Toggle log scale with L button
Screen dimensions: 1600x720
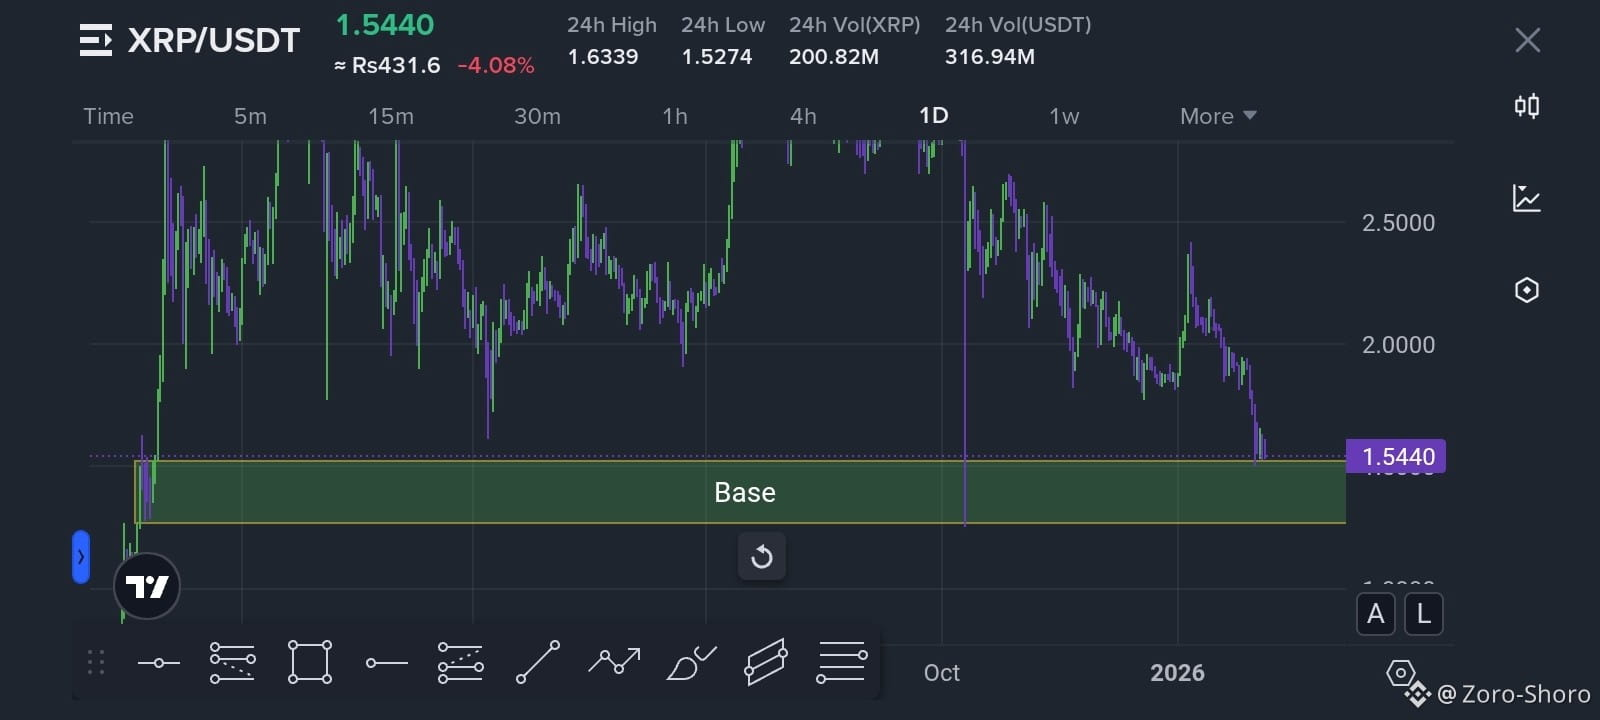[1424, 614]
